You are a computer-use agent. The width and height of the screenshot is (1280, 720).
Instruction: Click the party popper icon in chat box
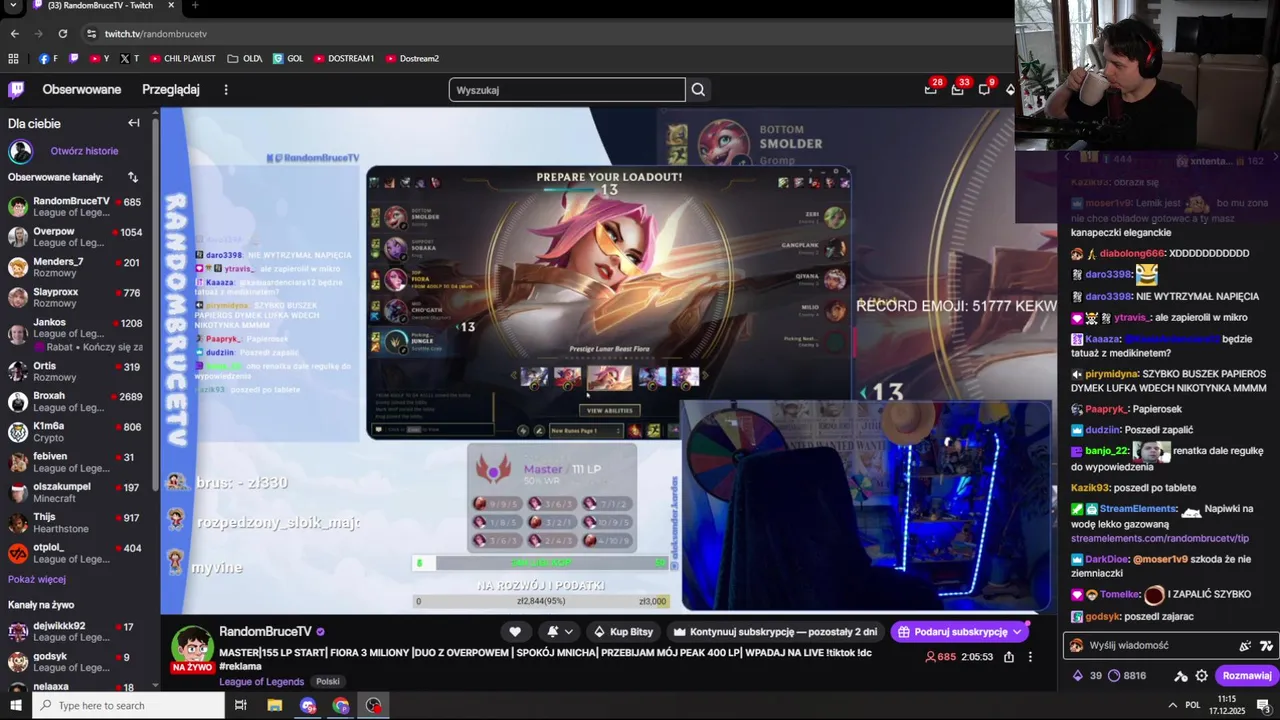1245,645
